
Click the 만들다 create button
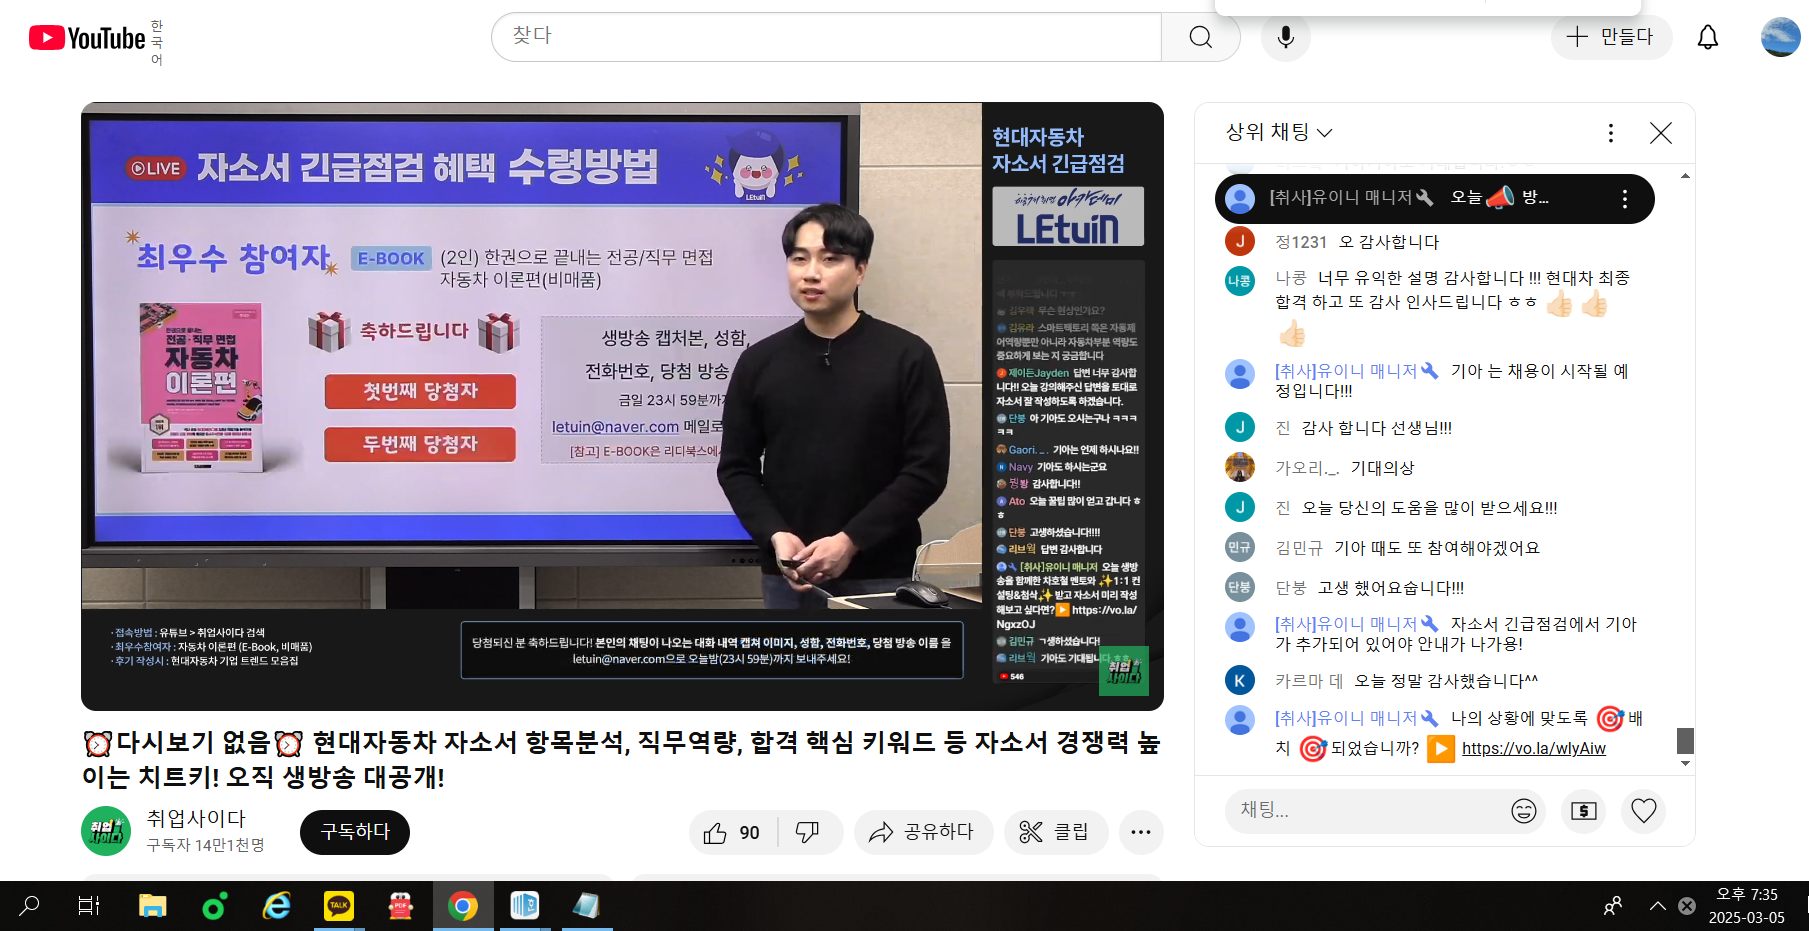[1610, 37]
